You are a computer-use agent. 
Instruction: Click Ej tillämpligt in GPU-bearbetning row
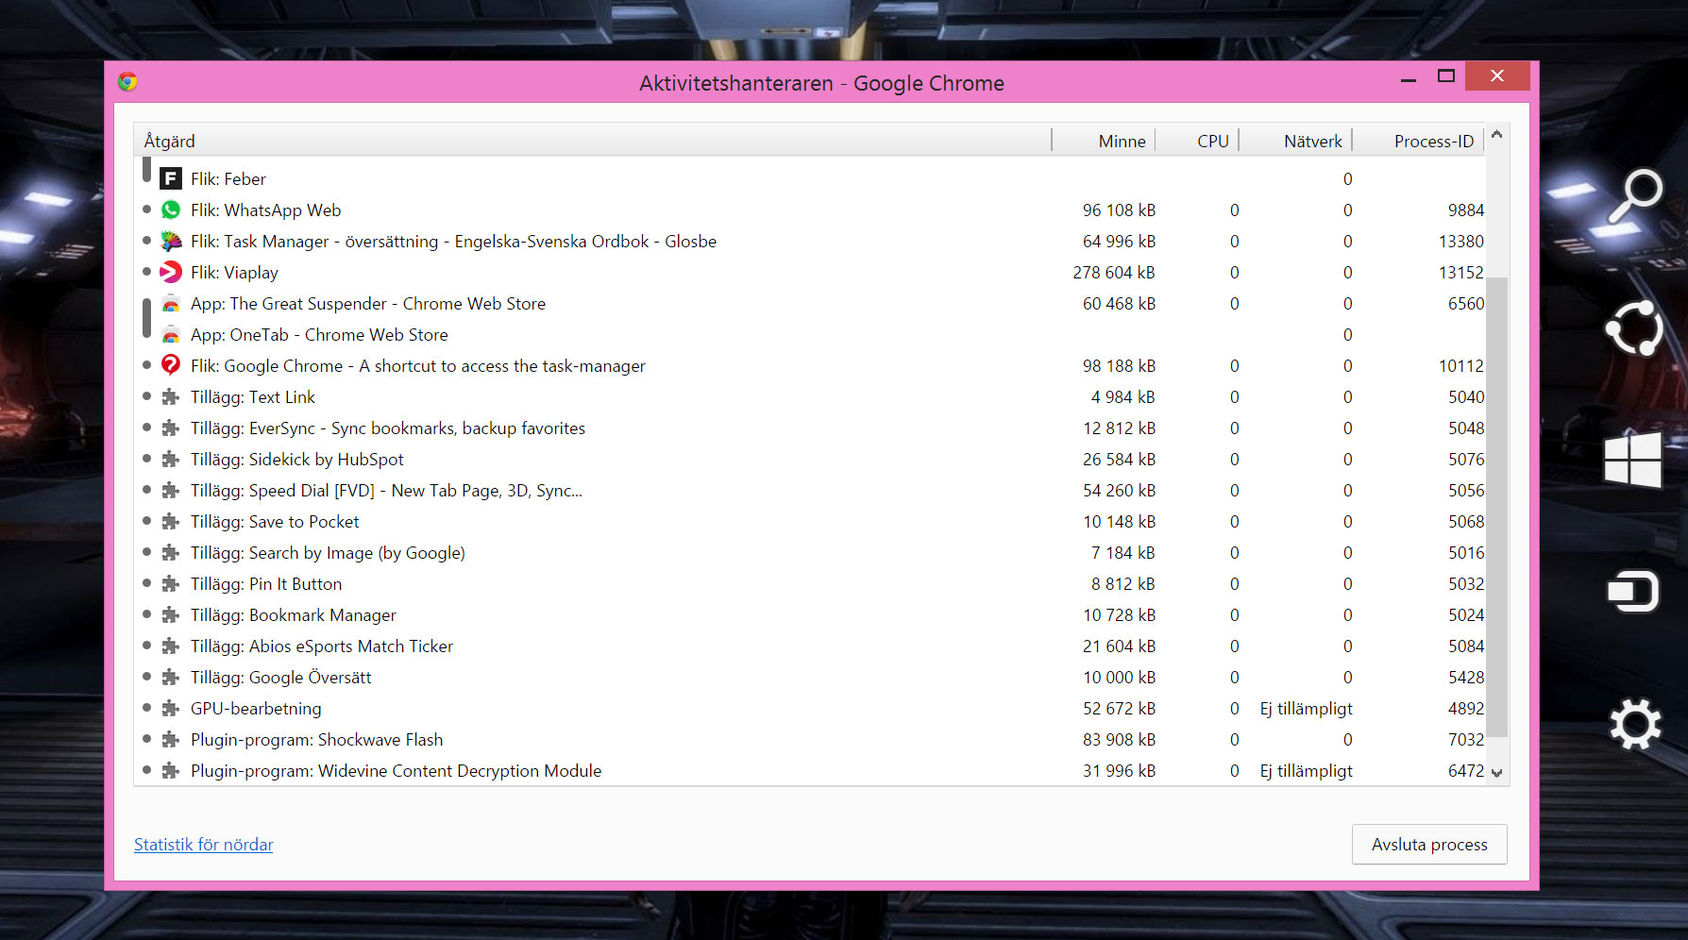[1306, 708]
